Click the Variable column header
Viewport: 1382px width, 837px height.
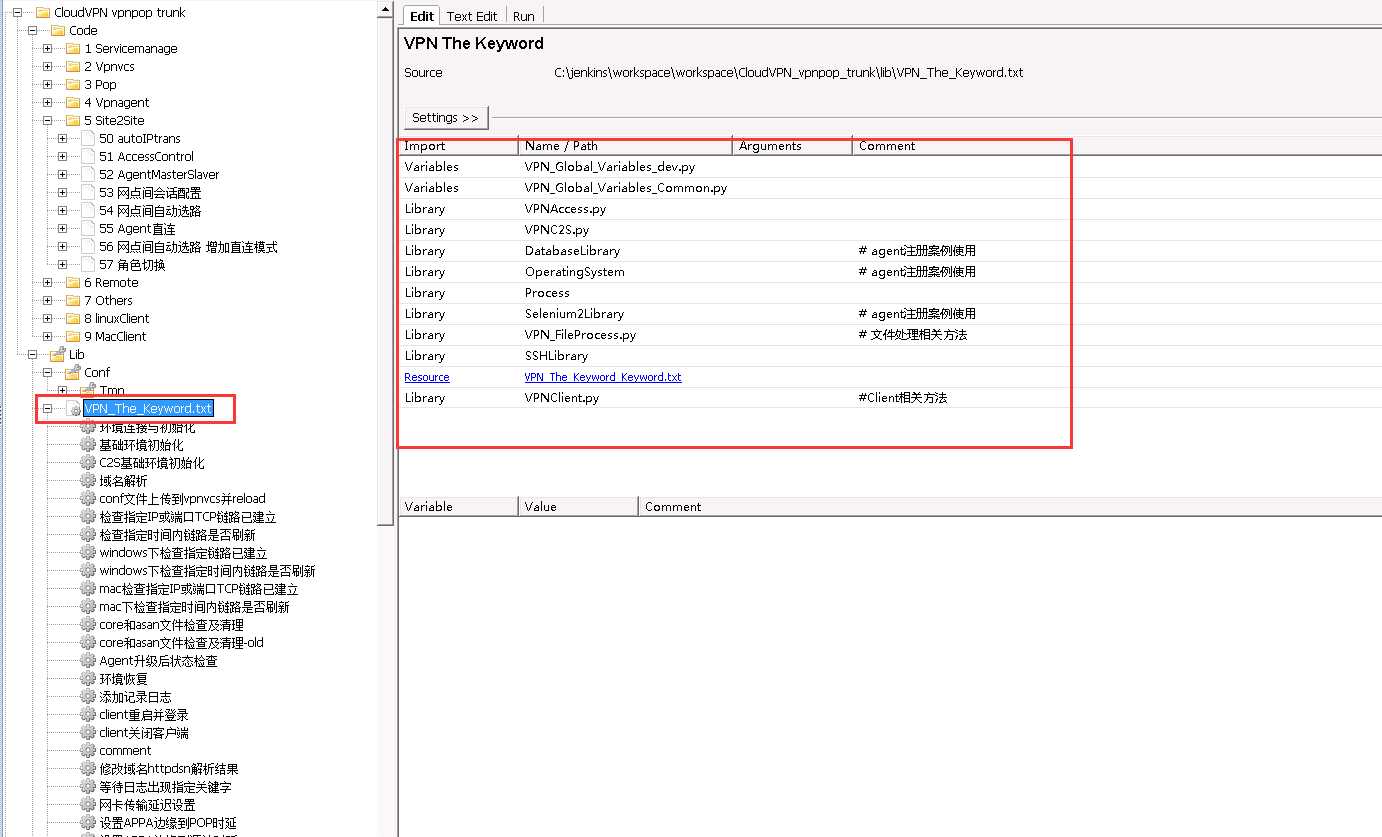(458, 507)
